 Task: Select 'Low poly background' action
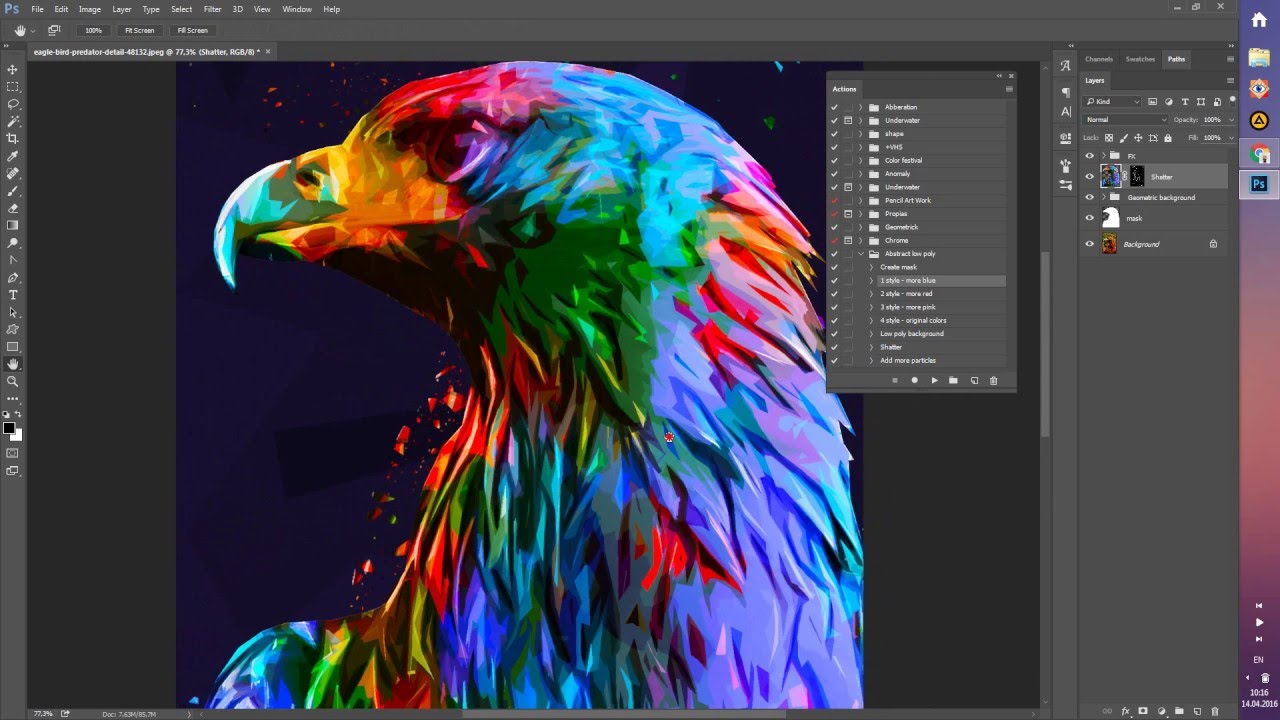pos(912,334)
